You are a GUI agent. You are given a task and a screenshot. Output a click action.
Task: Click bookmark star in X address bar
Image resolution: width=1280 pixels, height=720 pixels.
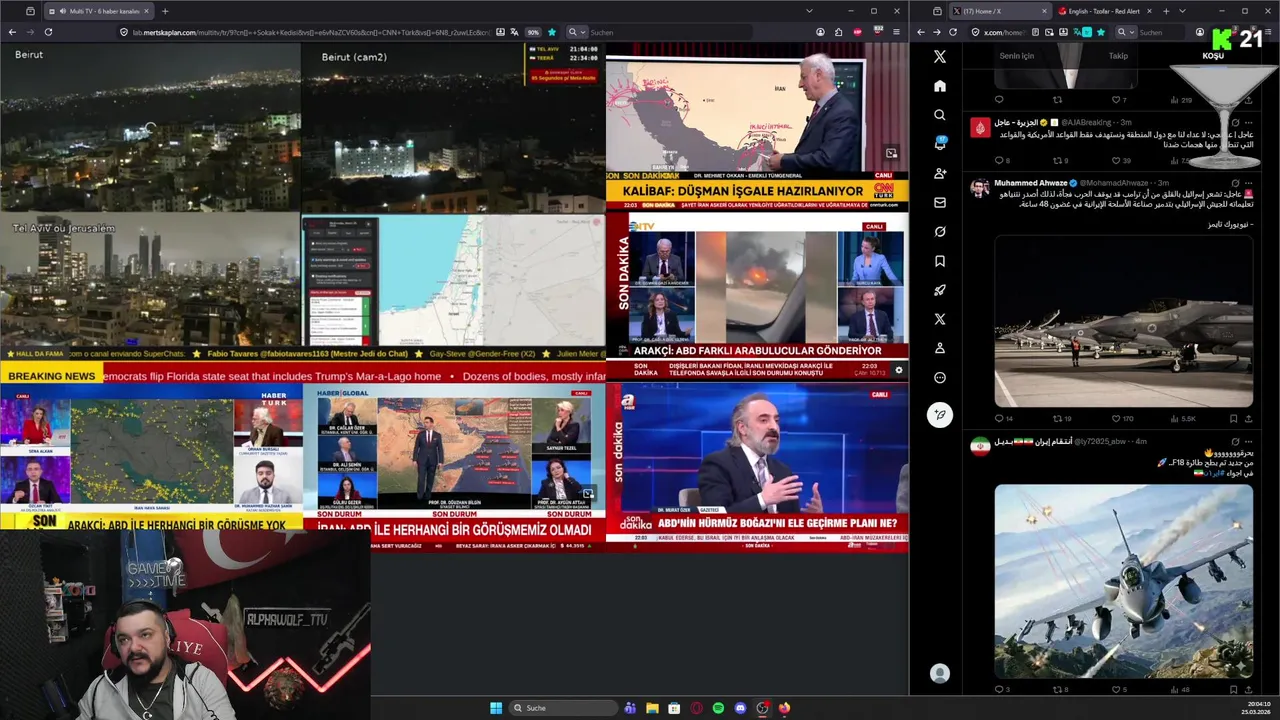1101,32
